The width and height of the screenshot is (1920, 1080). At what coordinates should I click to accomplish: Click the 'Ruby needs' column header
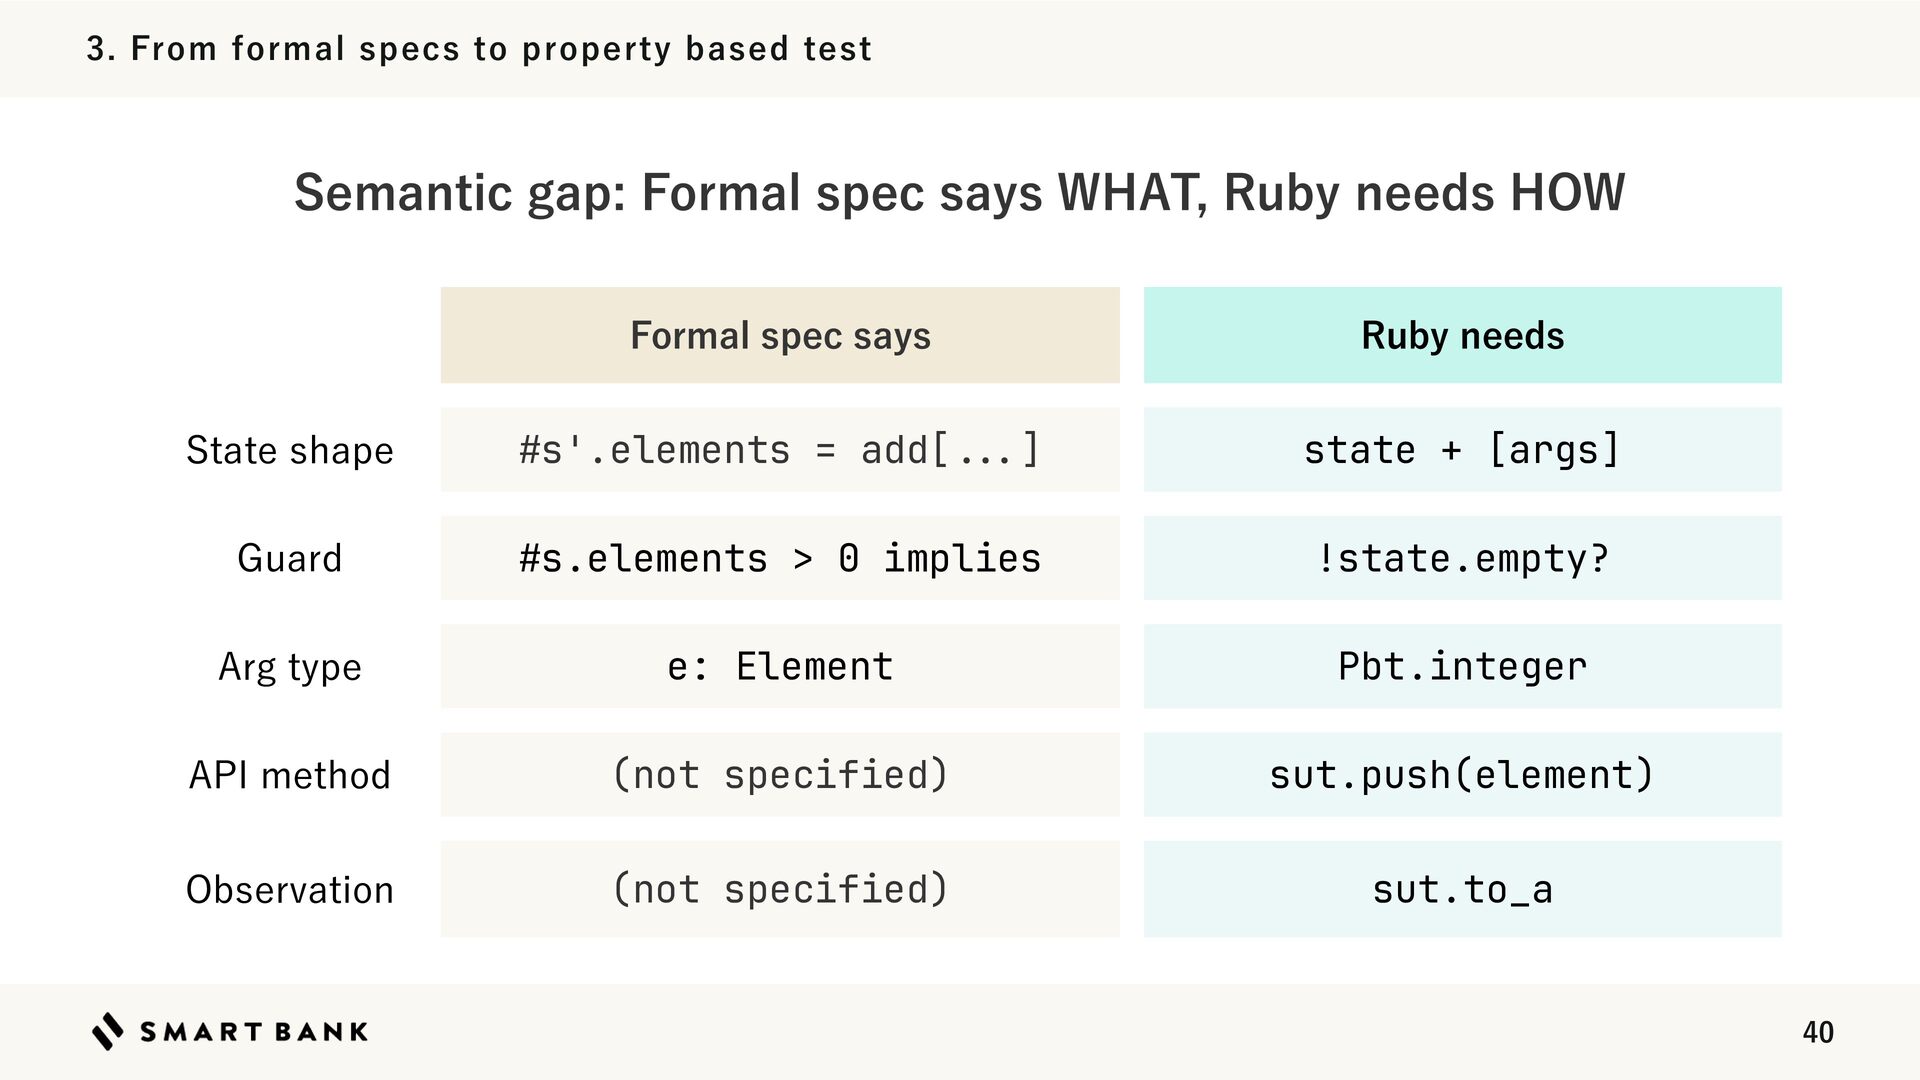click(x=1462, y=335)
